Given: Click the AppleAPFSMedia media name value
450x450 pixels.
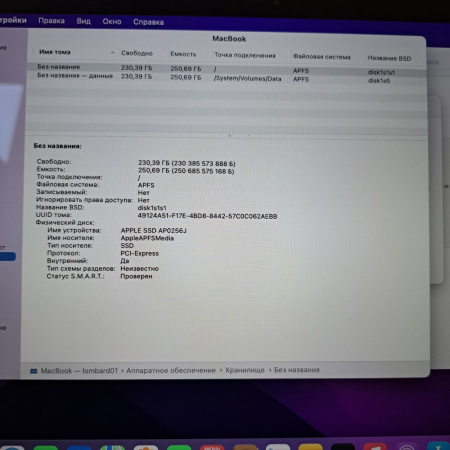Looking at the screenshot, I should click(x=147, y=238).
